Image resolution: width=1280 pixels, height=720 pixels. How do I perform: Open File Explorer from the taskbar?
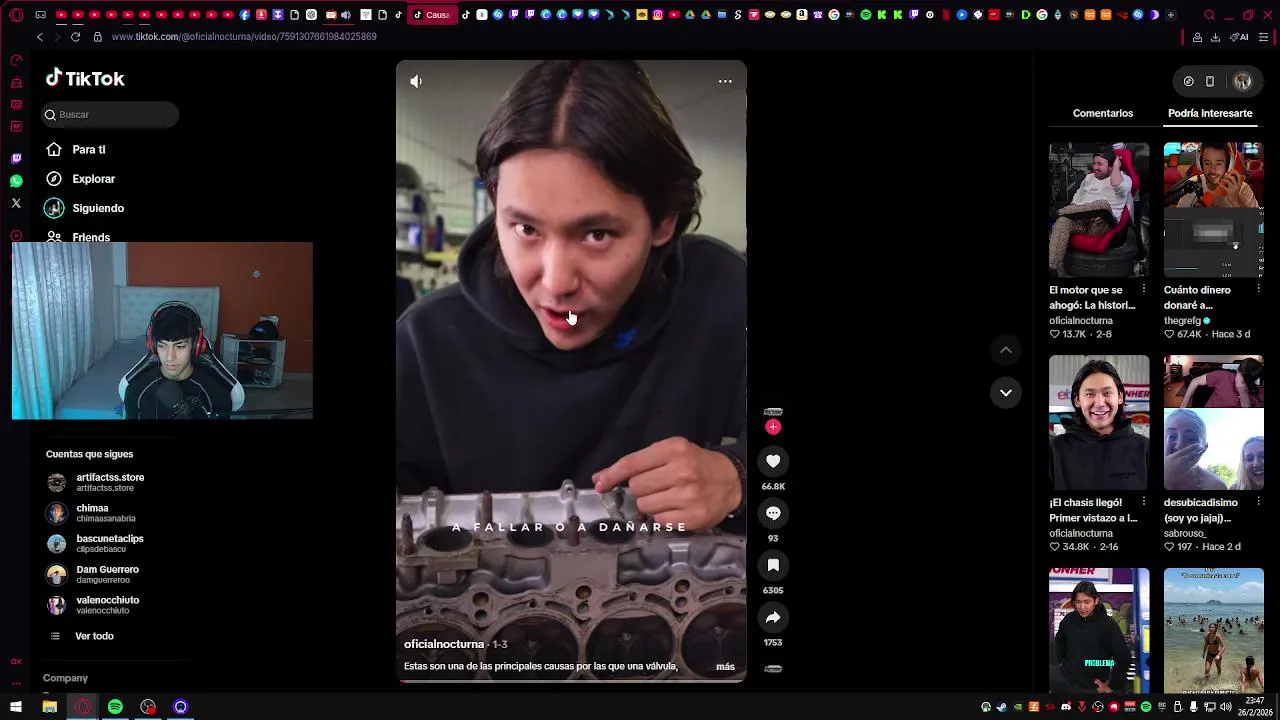tap(49, 707)
